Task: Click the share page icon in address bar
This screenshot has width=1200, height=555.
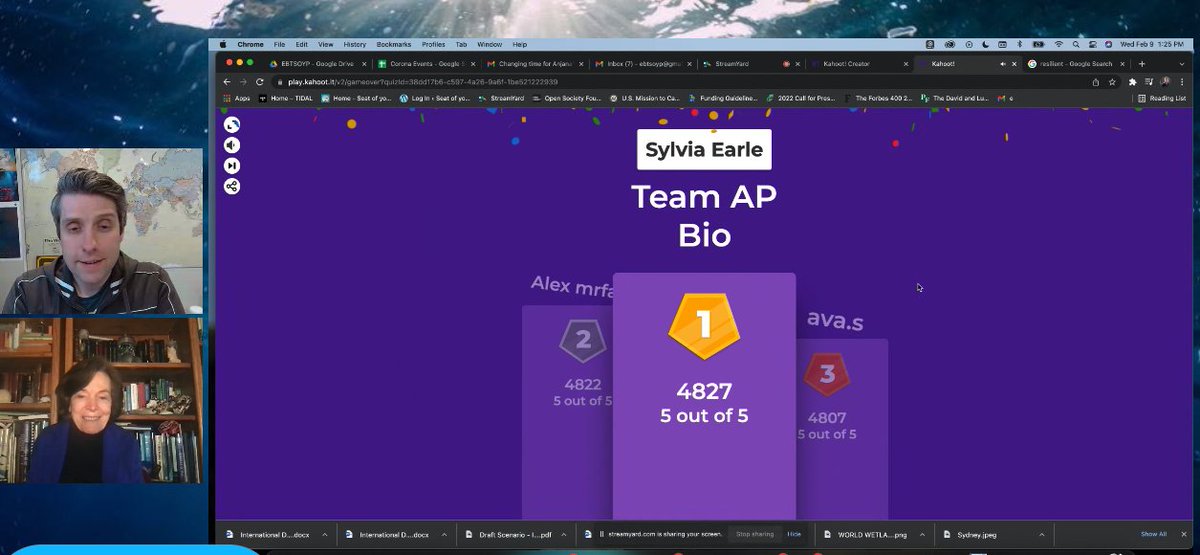Action: 1097,82
